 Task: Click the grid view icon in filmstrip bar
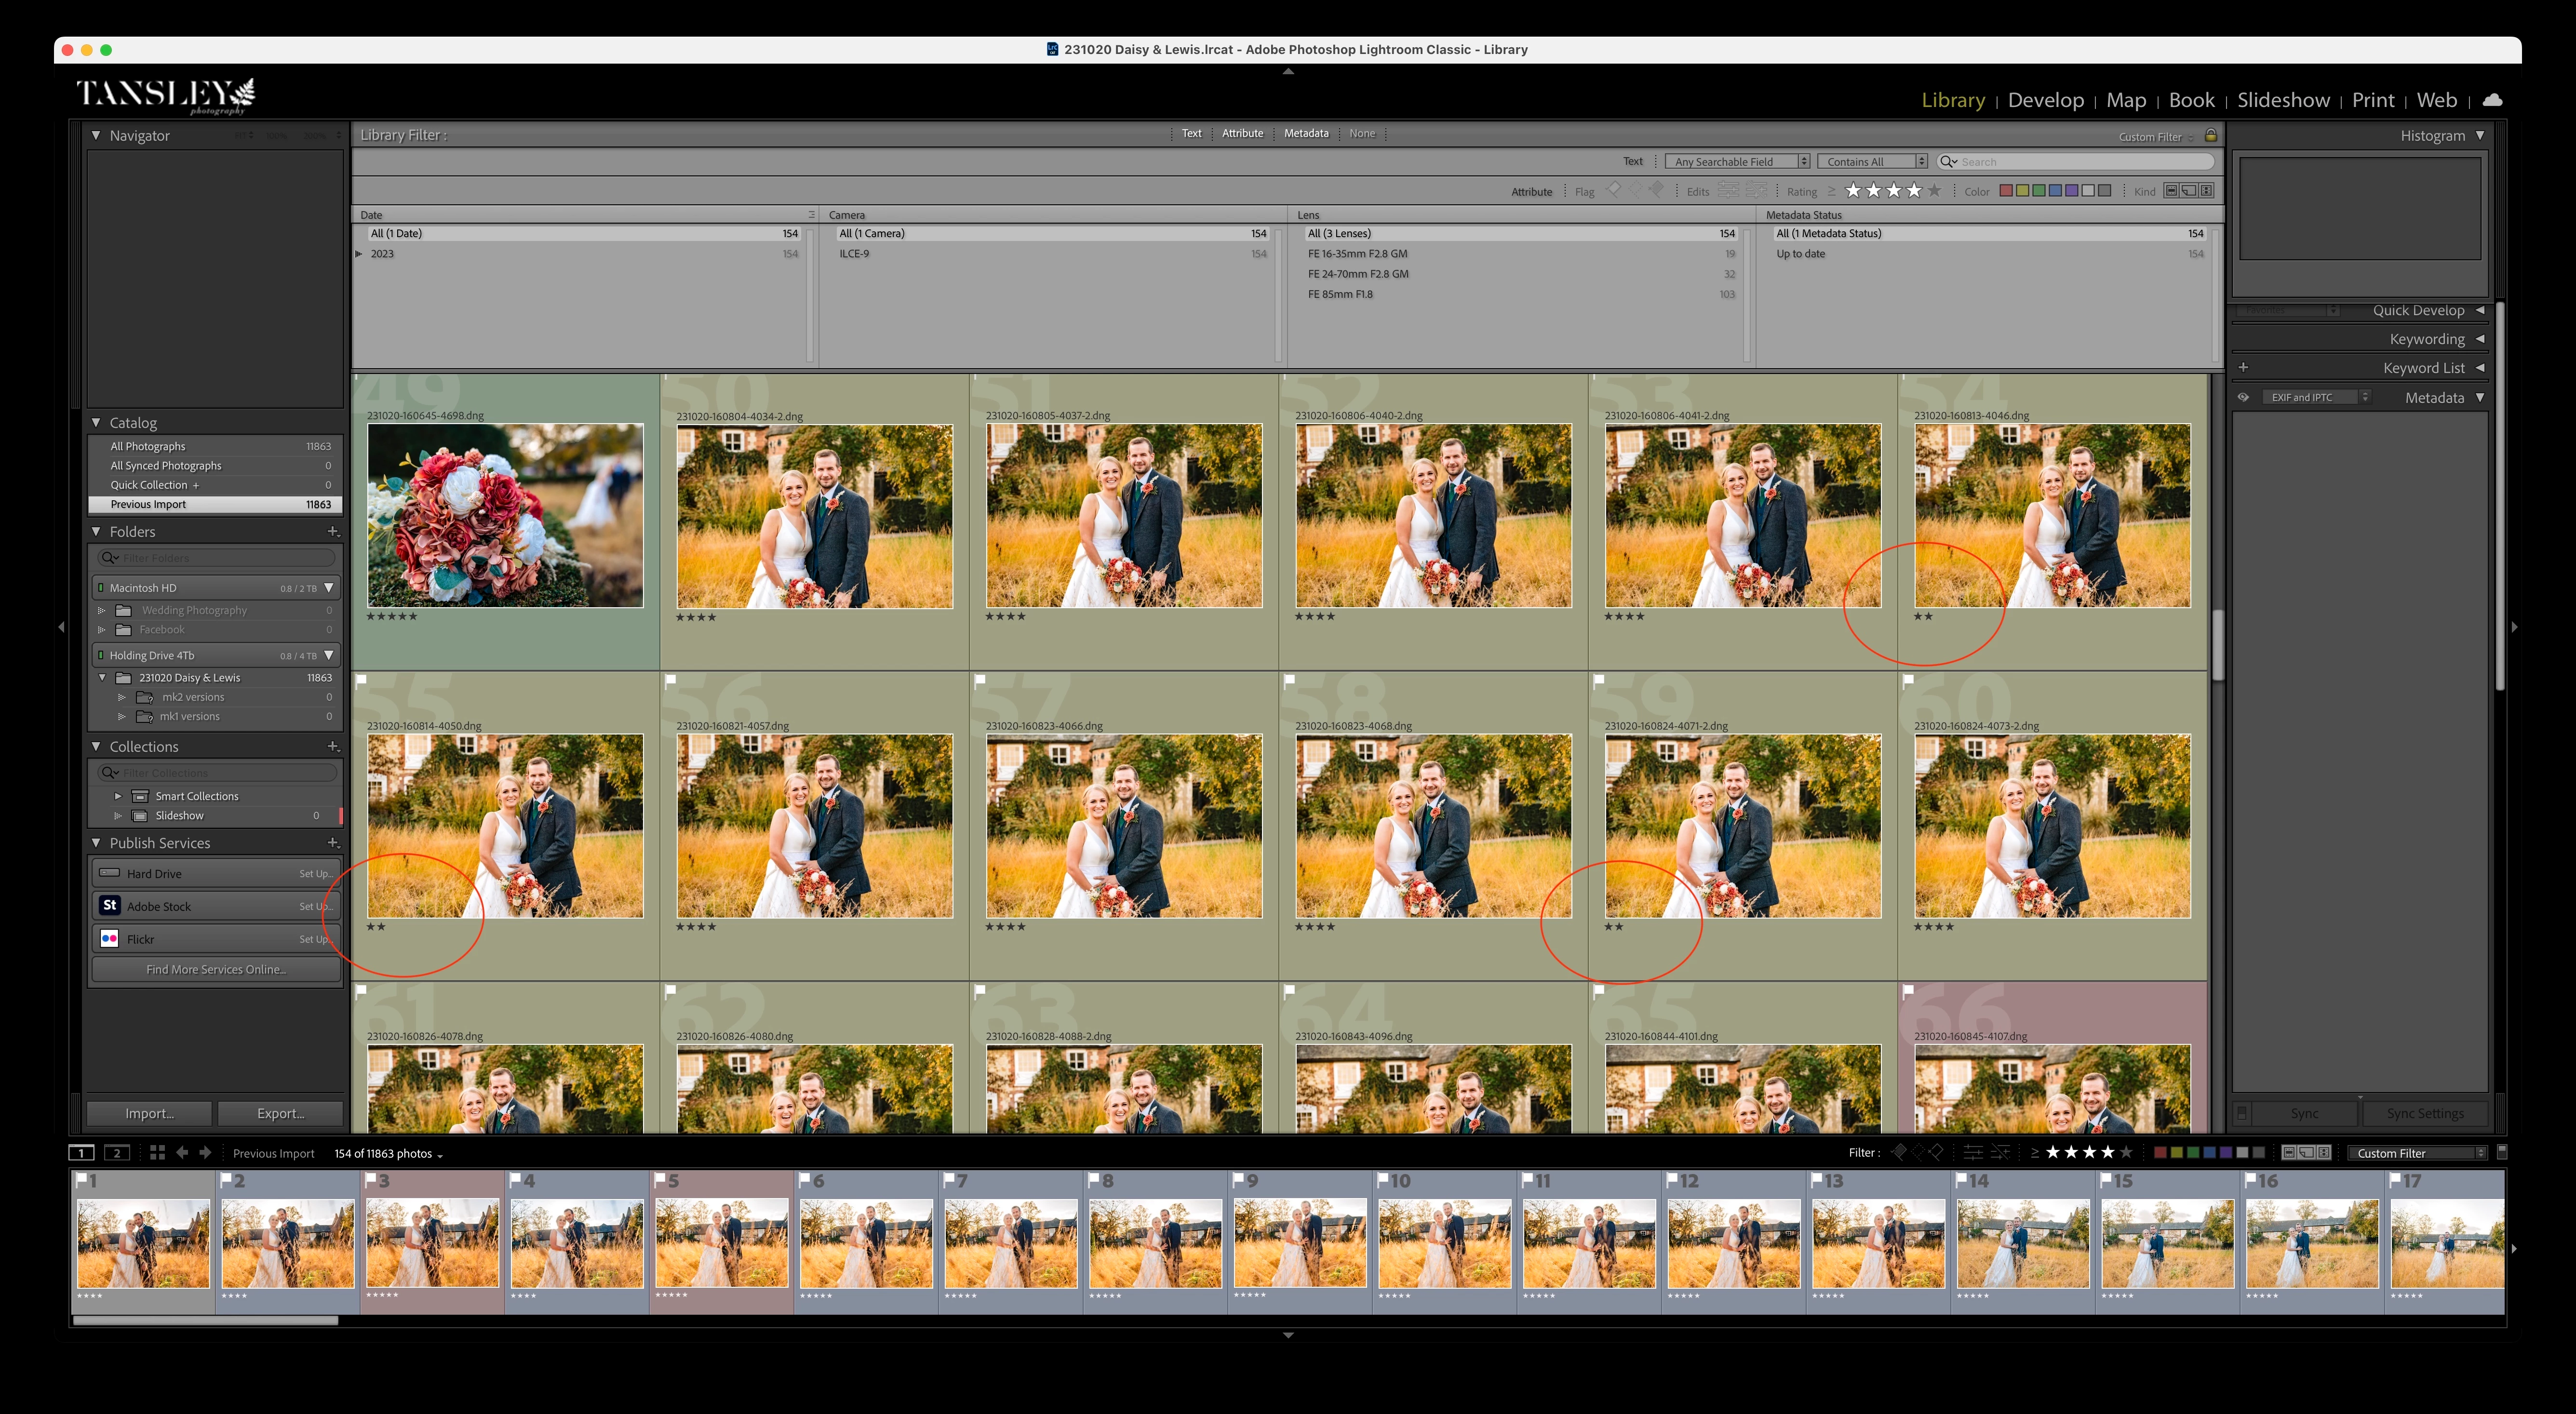click(x=157, y=1153)
